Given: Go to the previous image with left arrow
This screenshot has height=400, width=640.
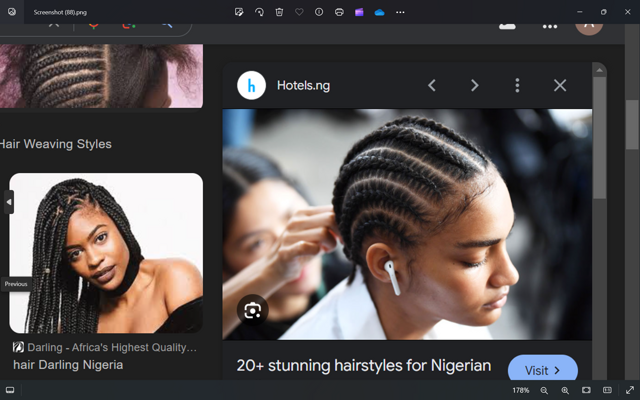Looking at the screenshot, I should pos(9,203).
